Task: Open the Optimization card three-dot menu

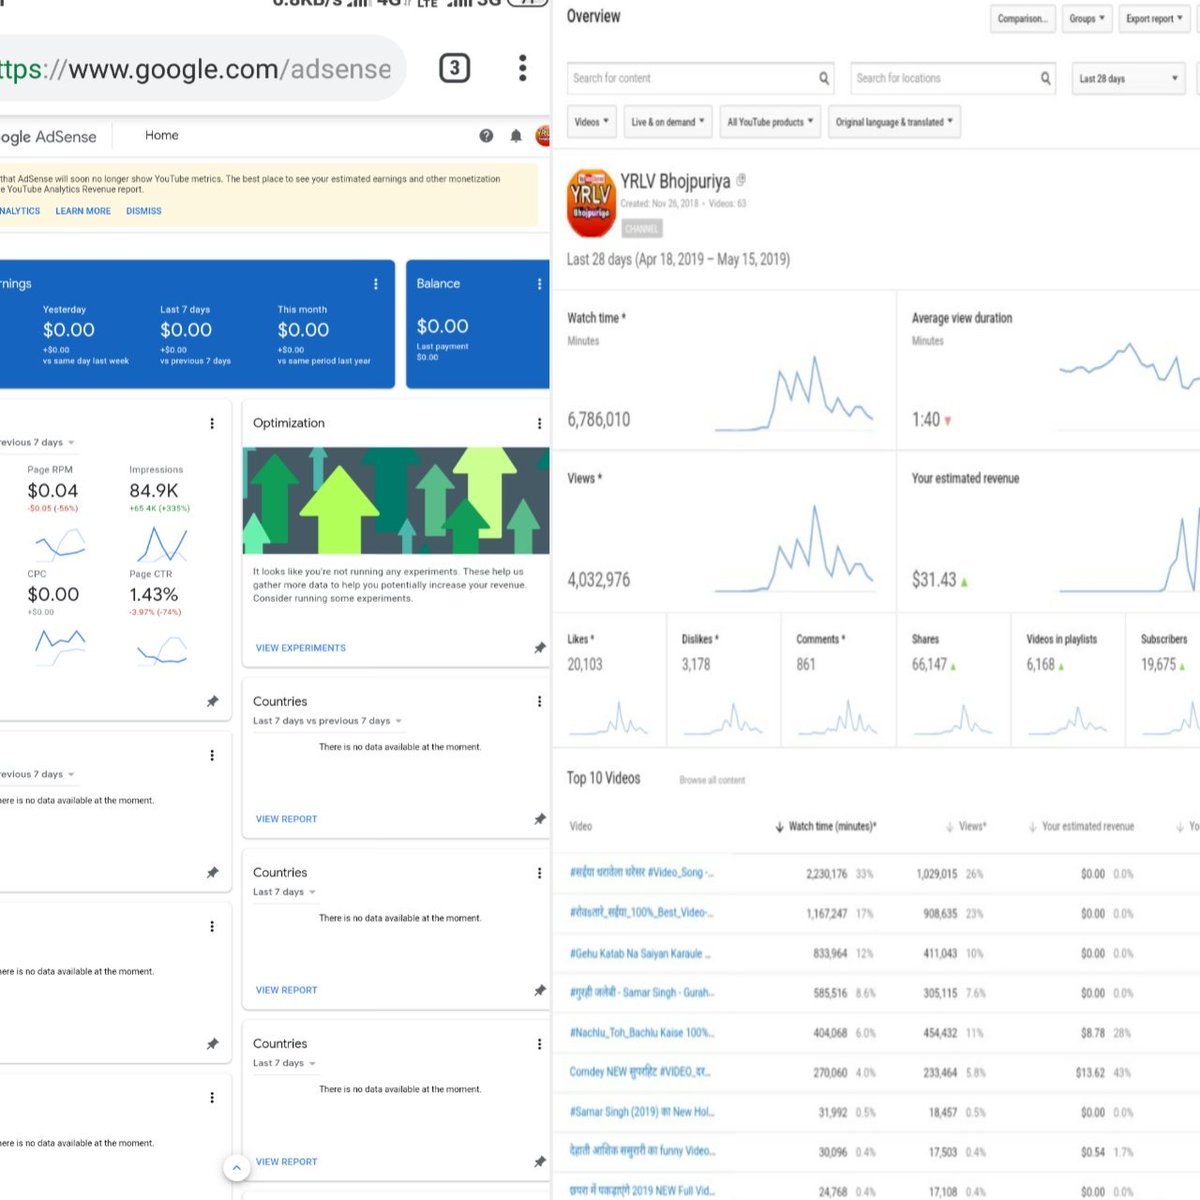Action: click(x=539, y=424)
